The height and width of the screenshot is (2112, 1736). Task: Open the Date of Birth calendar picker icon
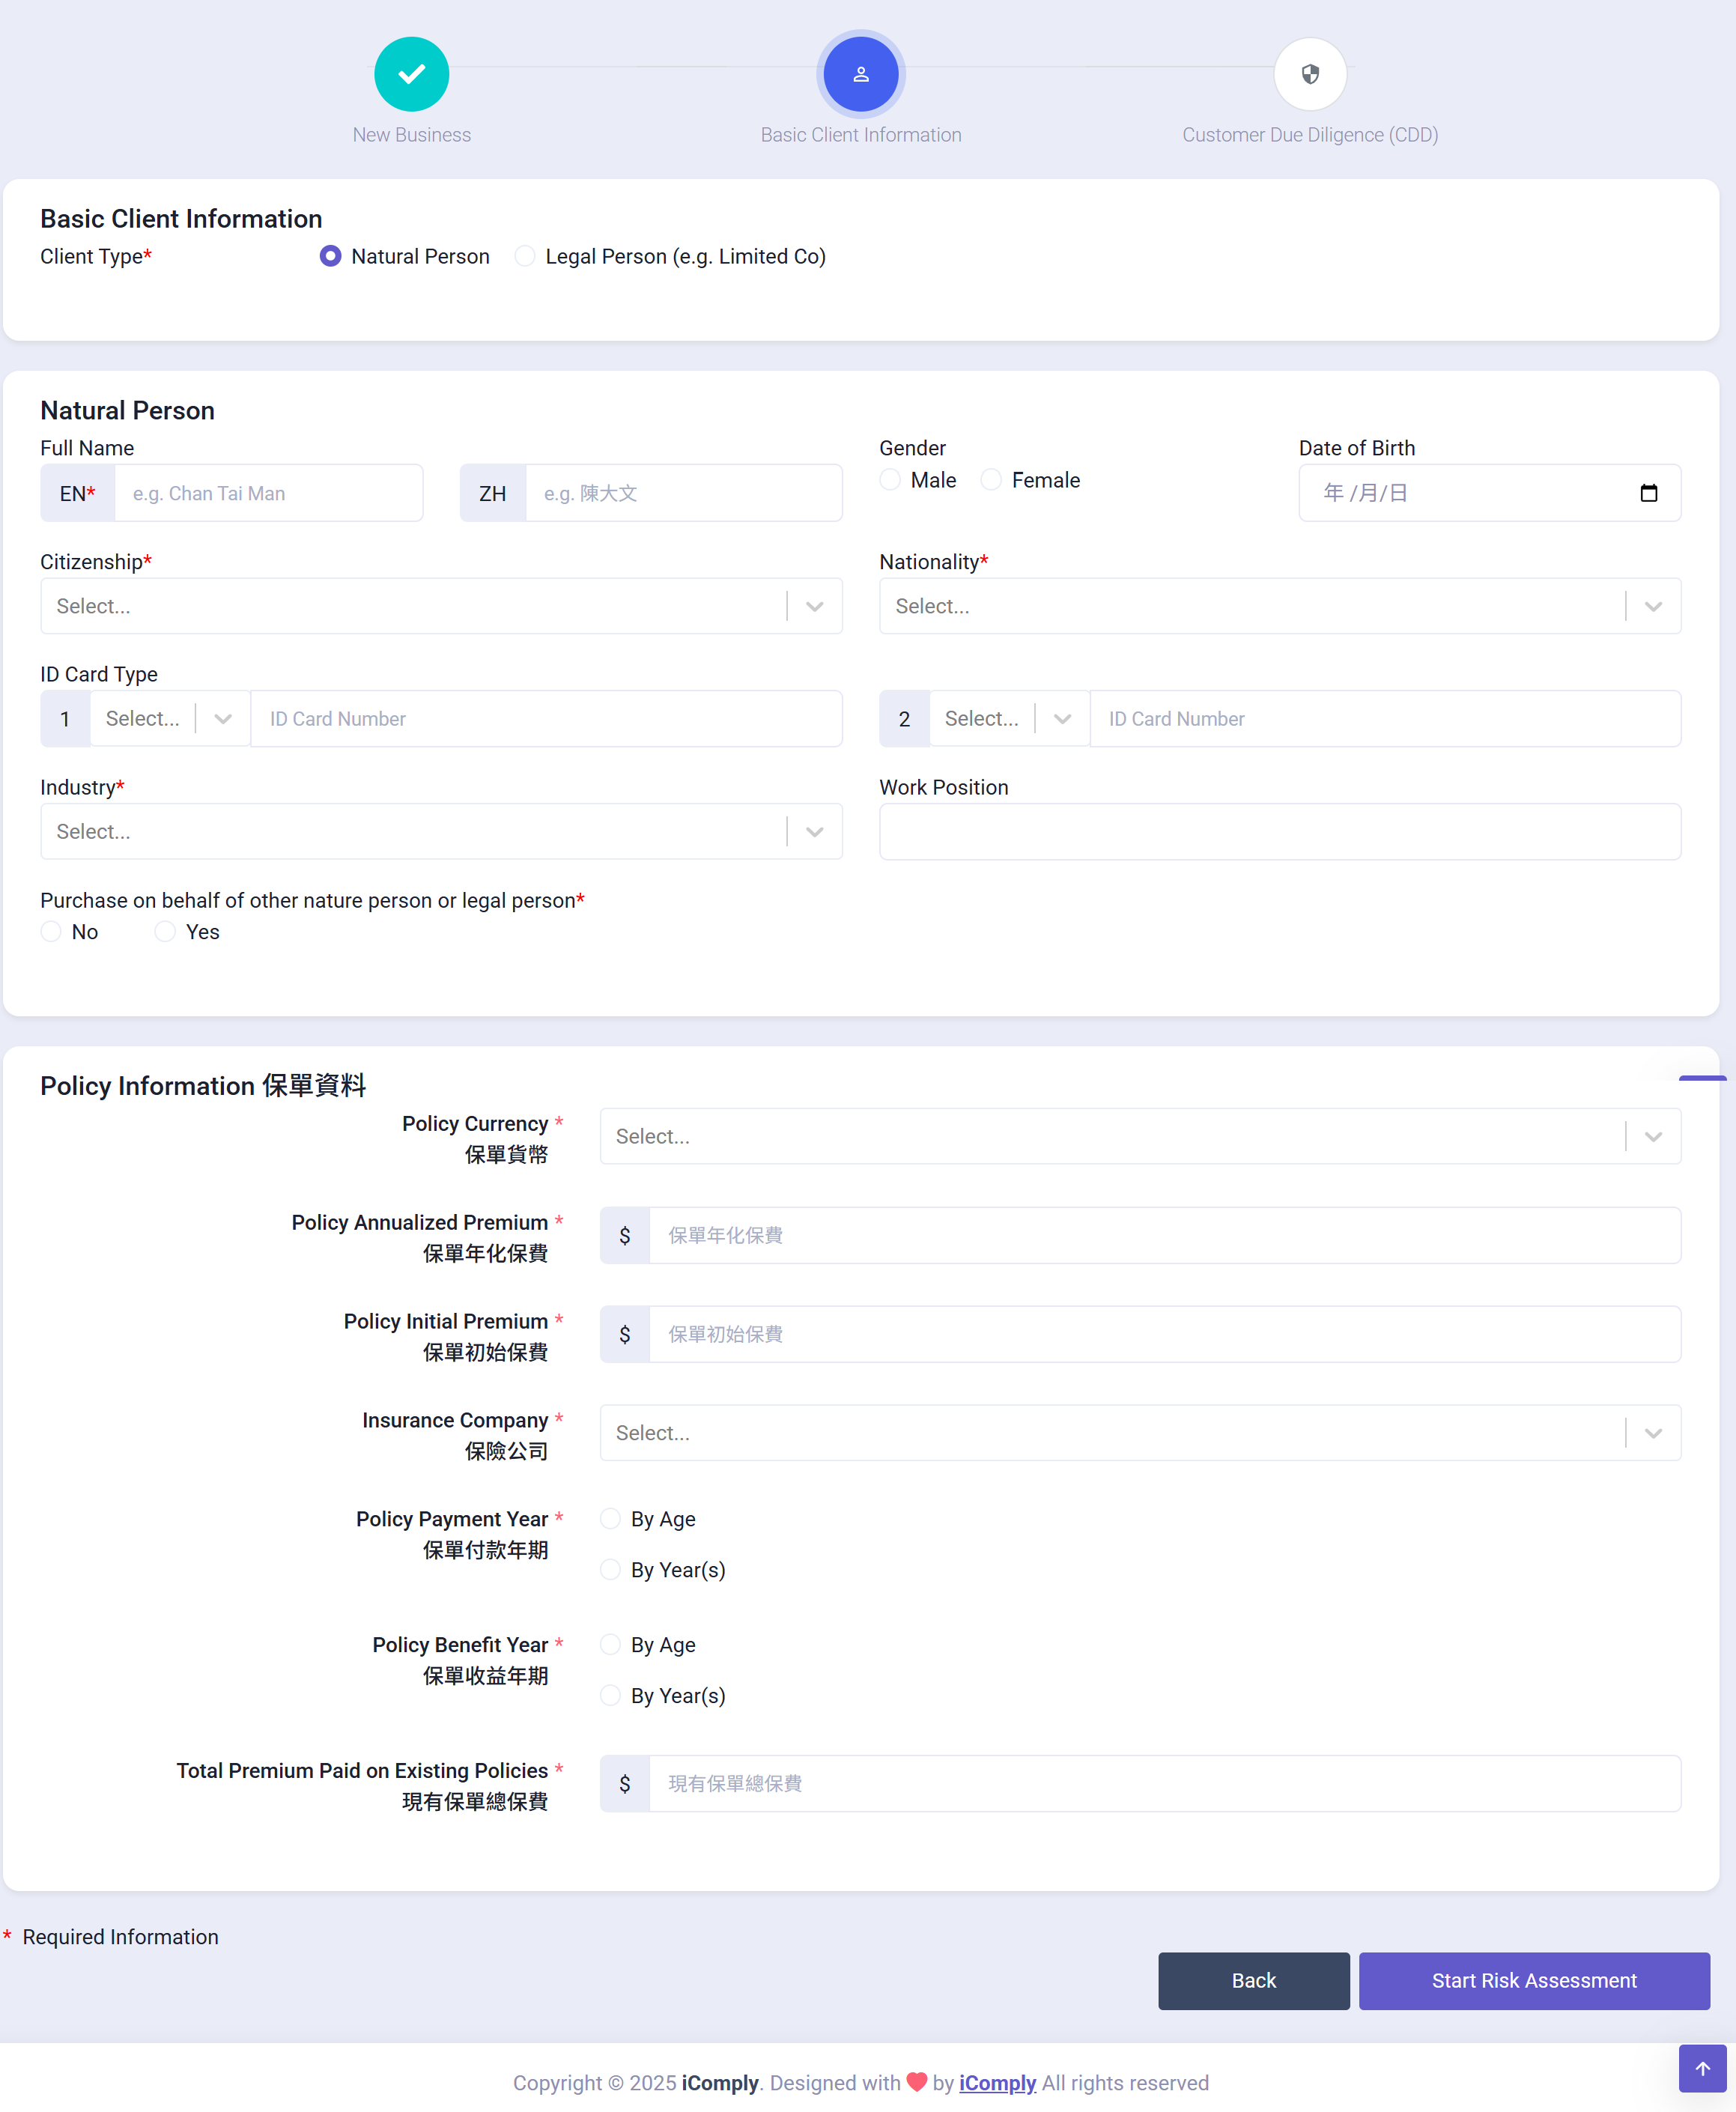(1648, 493)
